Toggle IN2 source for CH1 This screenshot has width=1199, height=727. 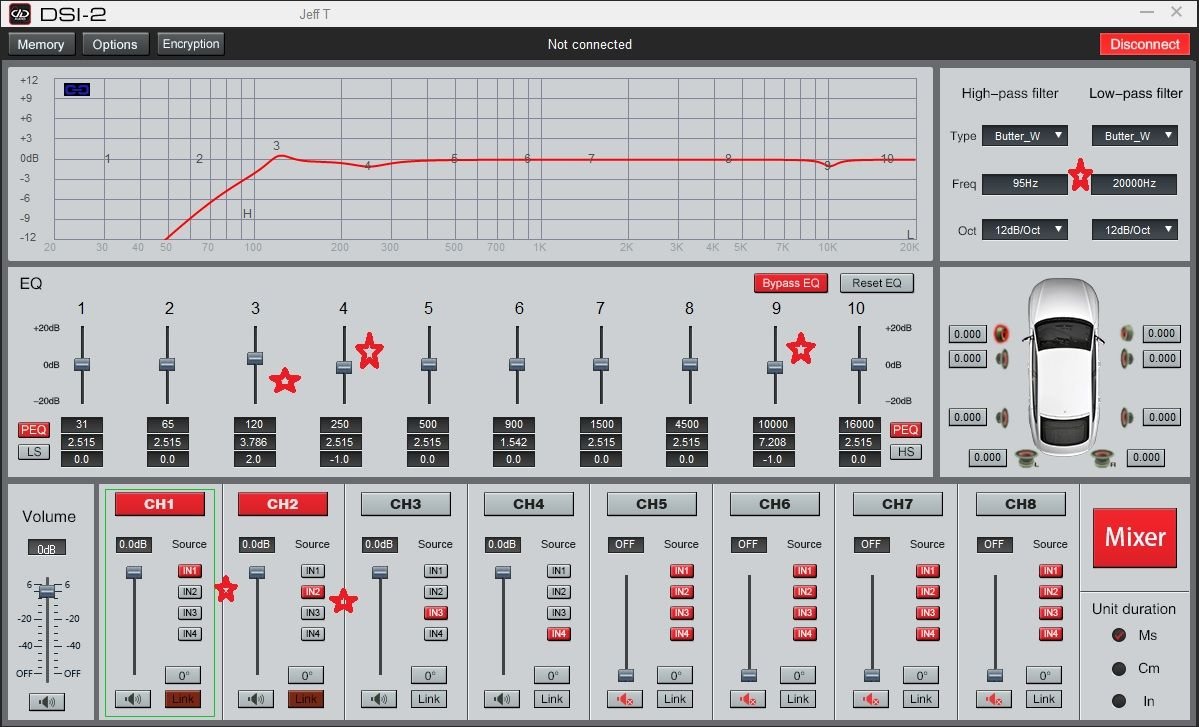[189, 592]
